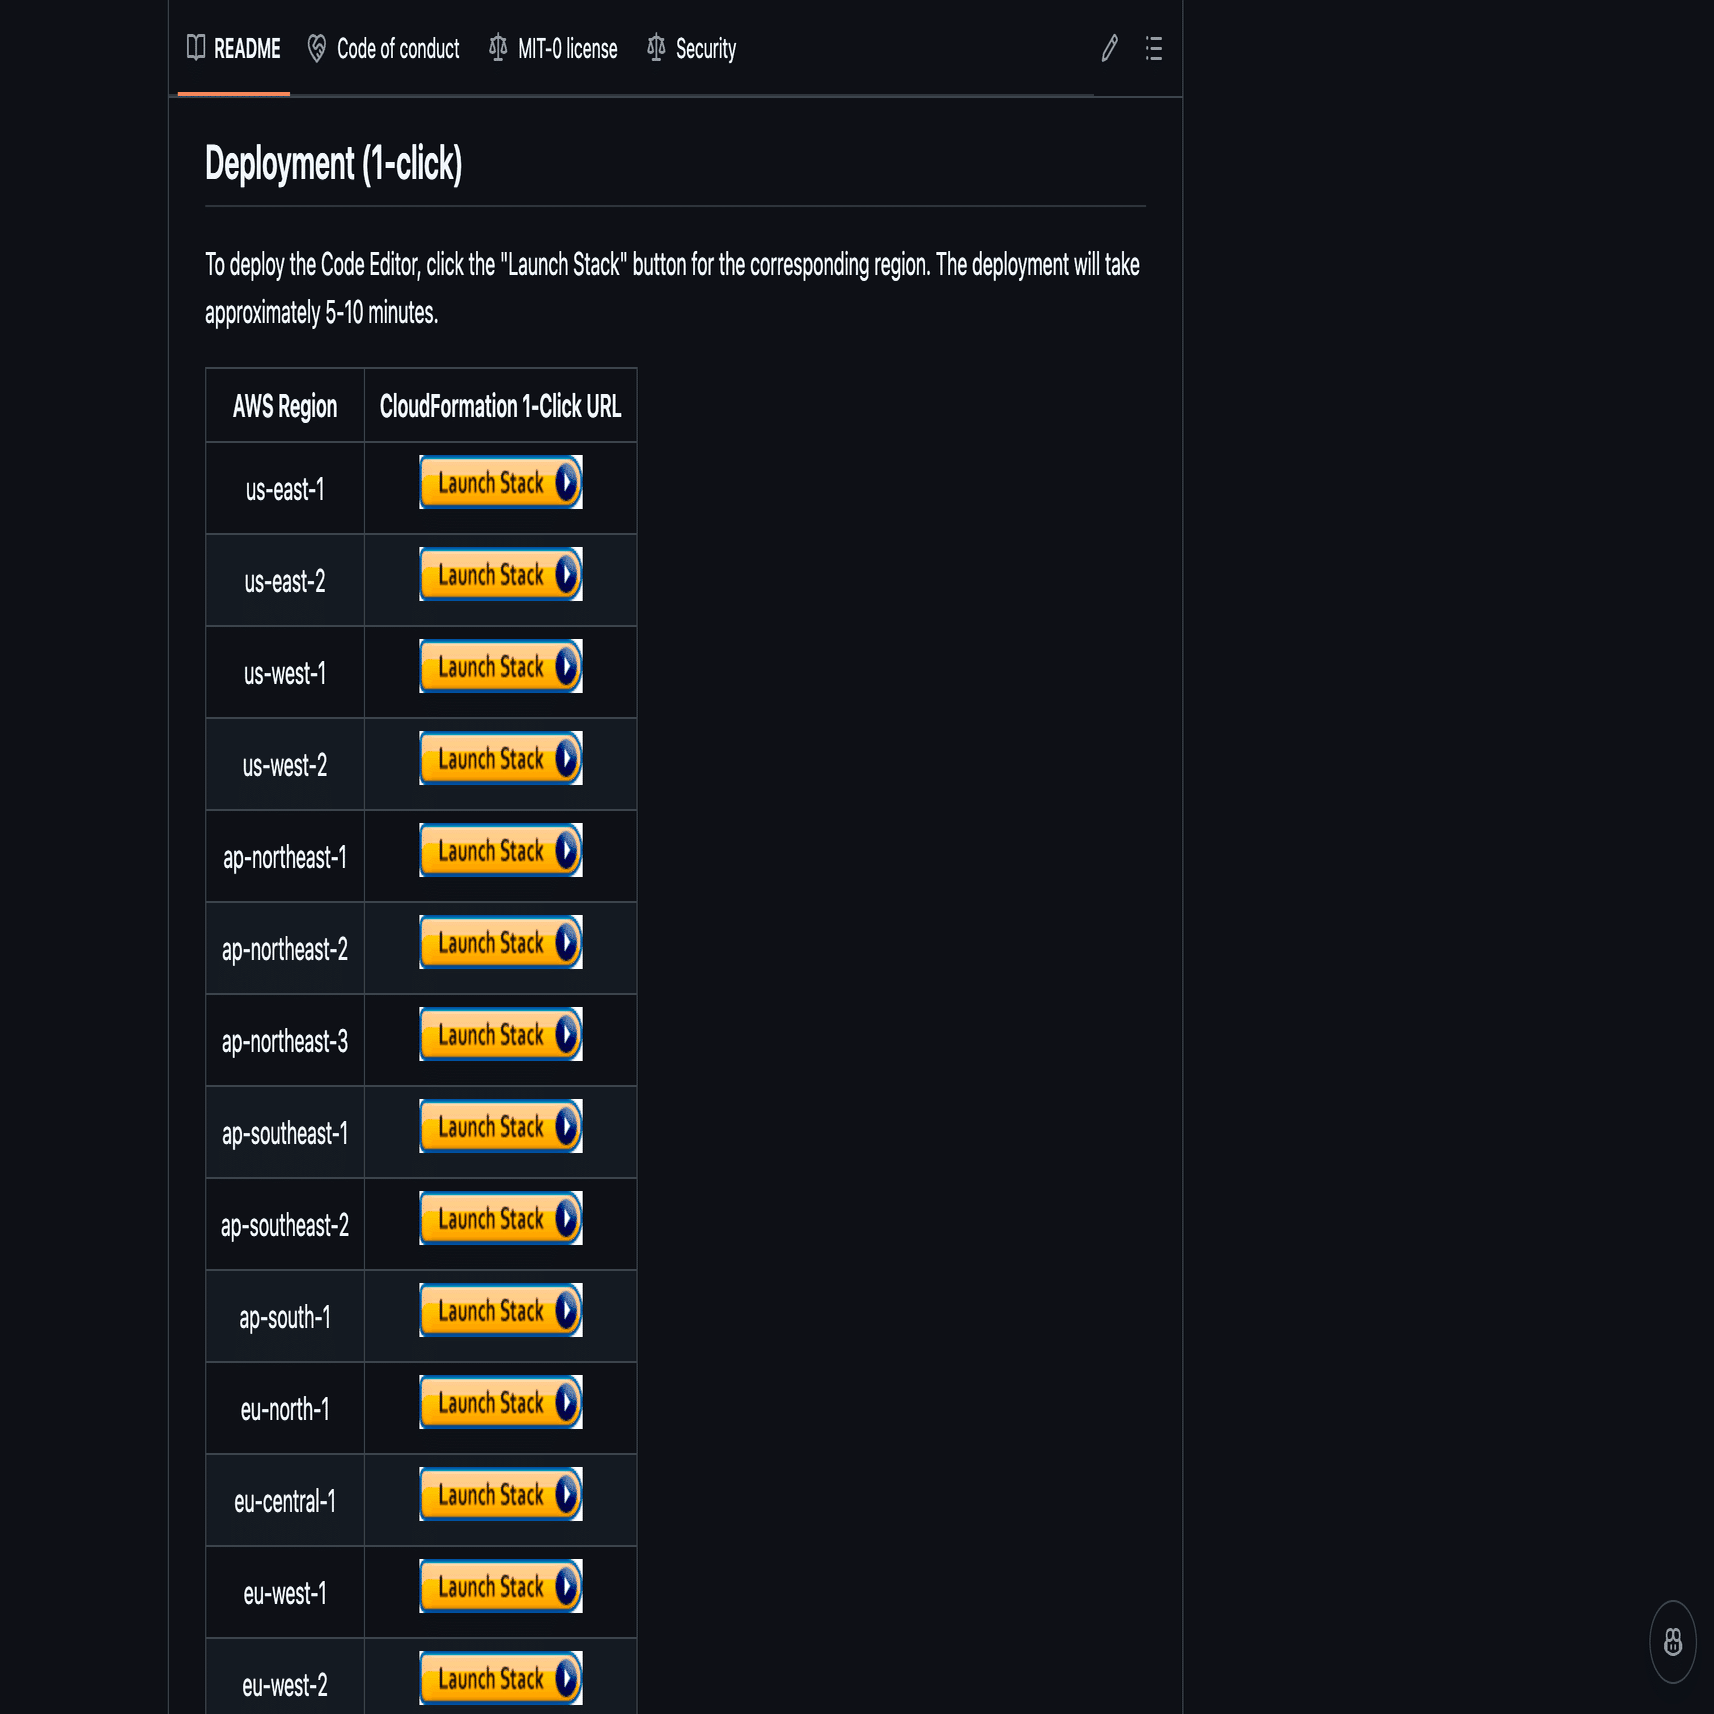The height and width of the screenshot is (1714, 1714).
Task: Click the scale icon beside MIT-0 license
Action: (497, 47)
